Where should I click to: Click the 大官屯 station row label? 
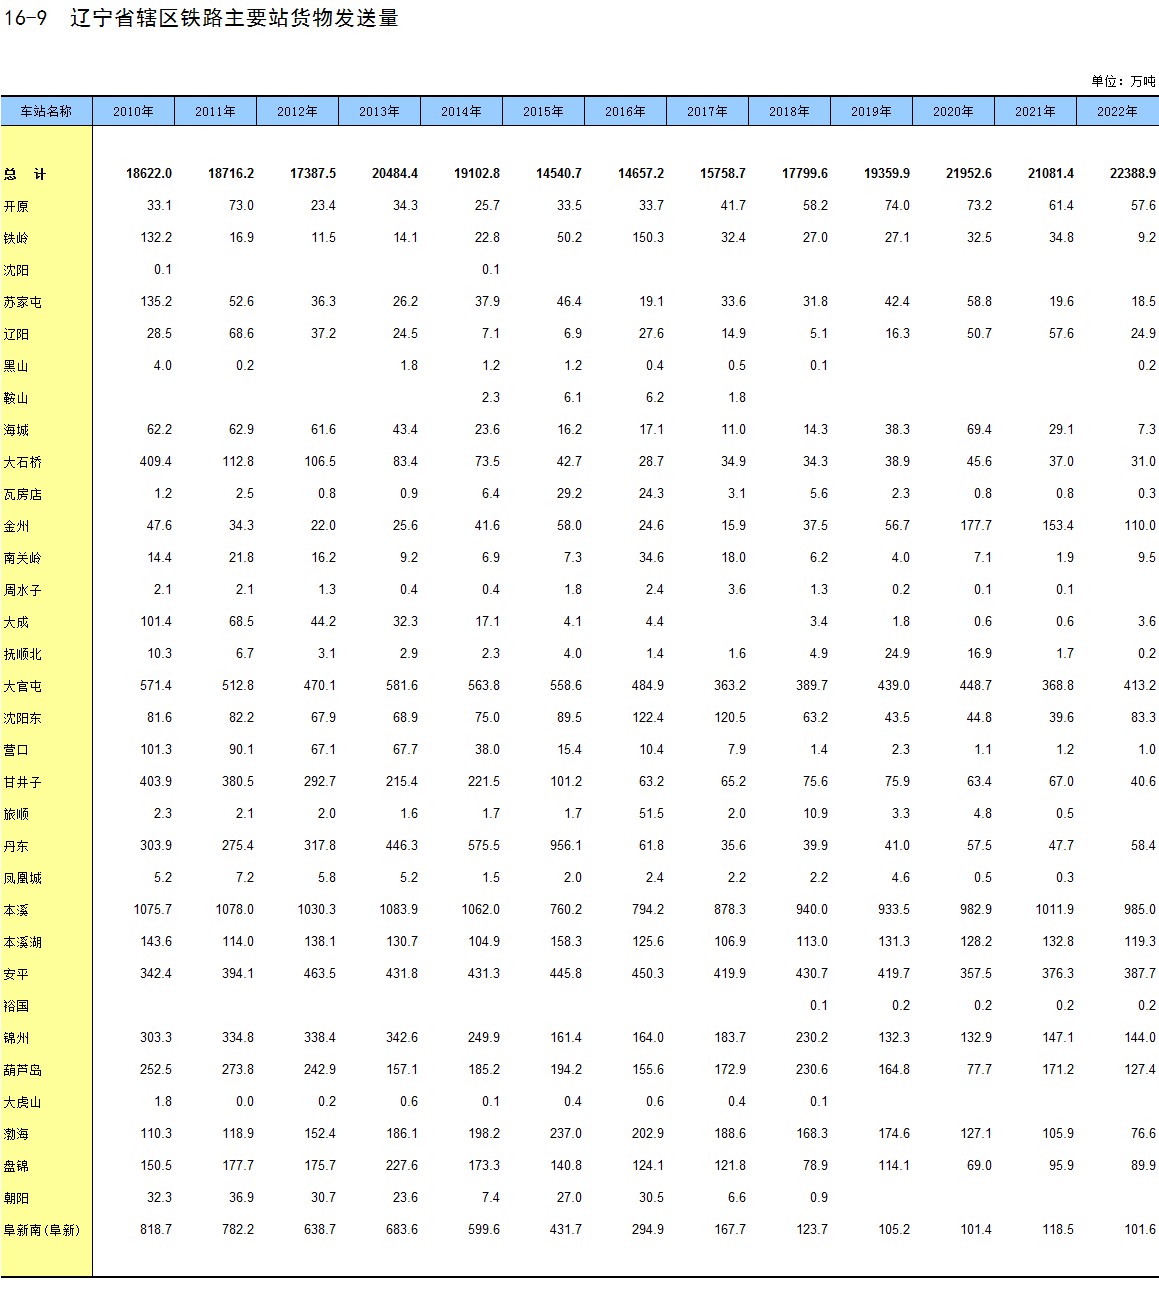[x=23, y=686]
